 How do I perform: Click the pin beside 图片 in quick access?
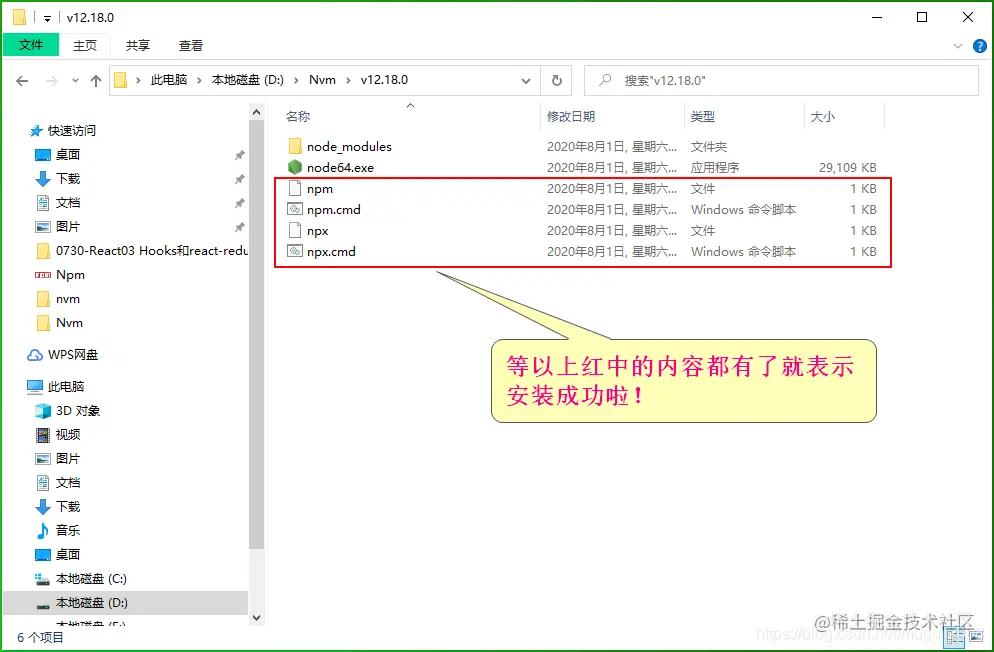[240, 227]
